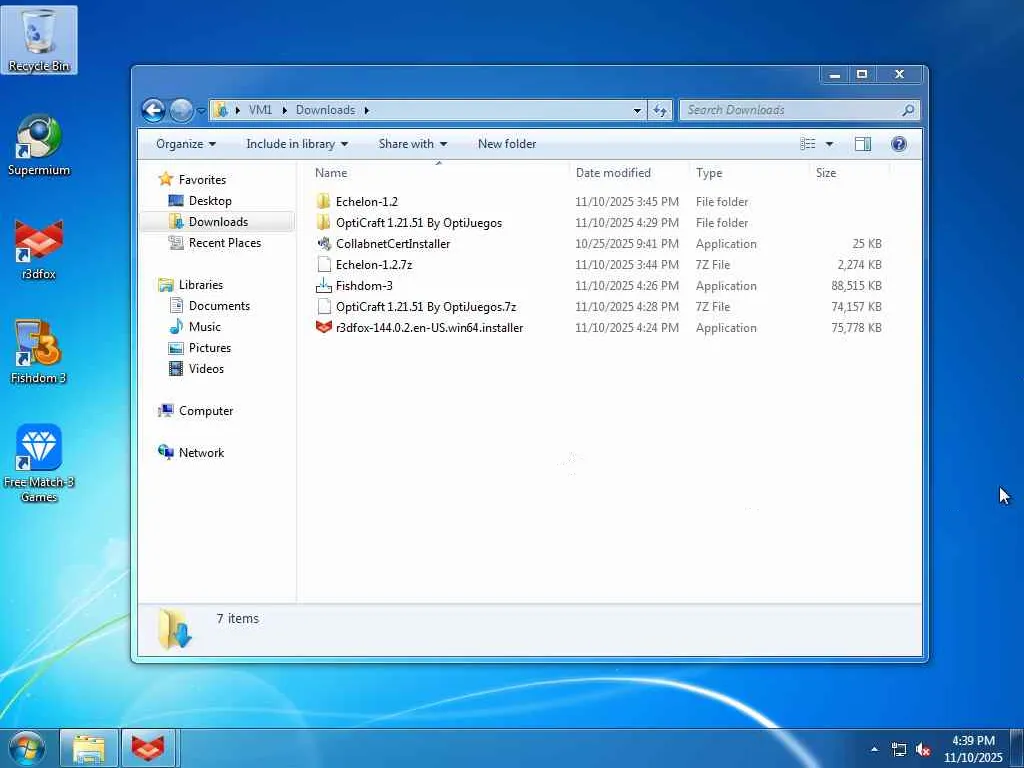Open Music library in navigation pane
The height and width of the screenshot is (768, 1024).
[204, 327]
